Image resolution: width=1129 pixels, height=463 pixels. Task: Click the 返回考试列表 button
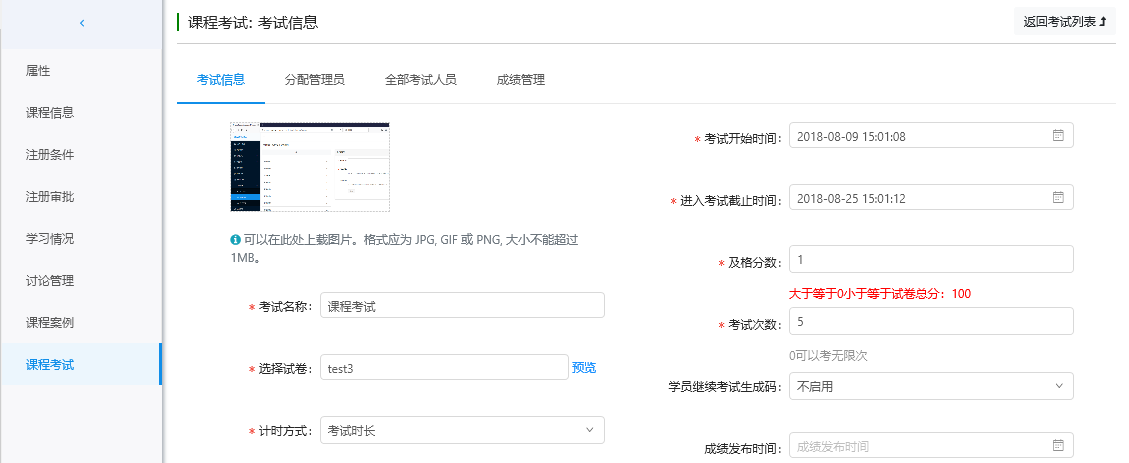[1064, 21]
